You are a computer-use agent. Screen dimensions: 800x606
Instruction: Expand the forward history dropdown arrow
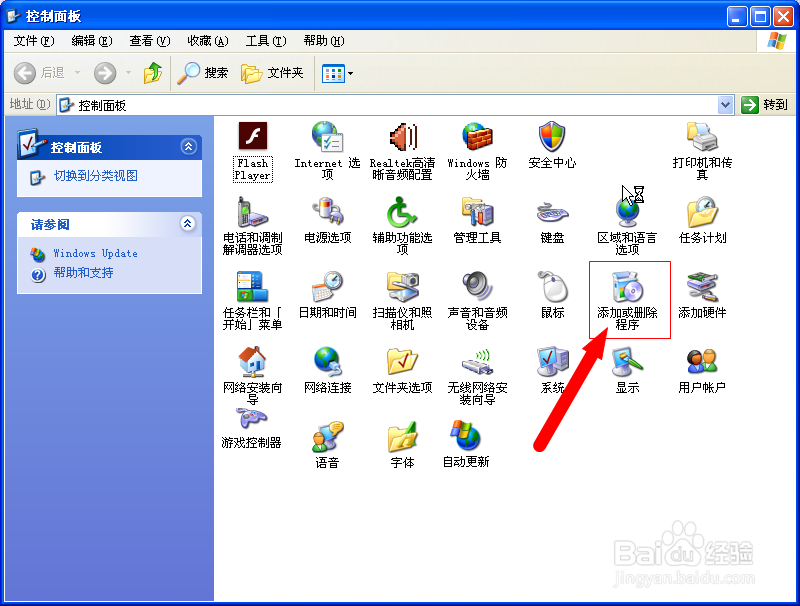[x=128, y=73]
